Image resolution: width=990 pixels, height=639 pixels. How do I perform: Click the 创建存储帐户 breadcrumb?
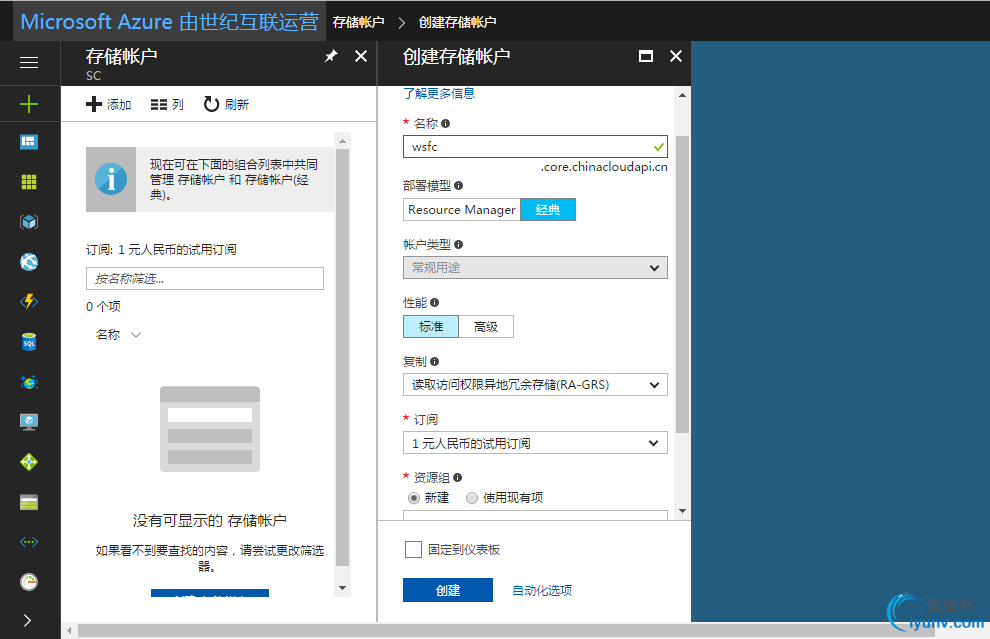[x=458, y=22]
